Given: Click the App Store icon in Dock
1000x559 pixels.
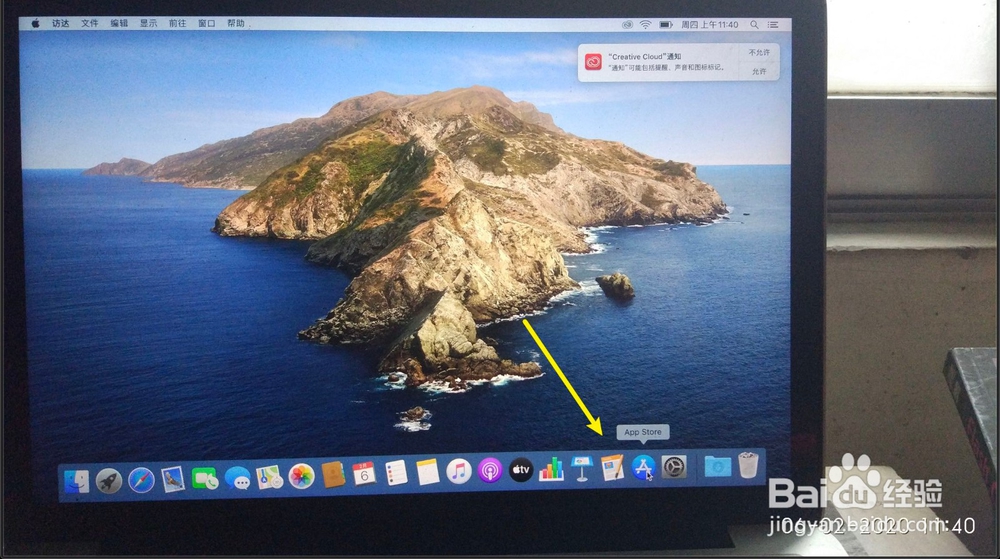Looking at the screenshot, I should [x=643, y=467].
